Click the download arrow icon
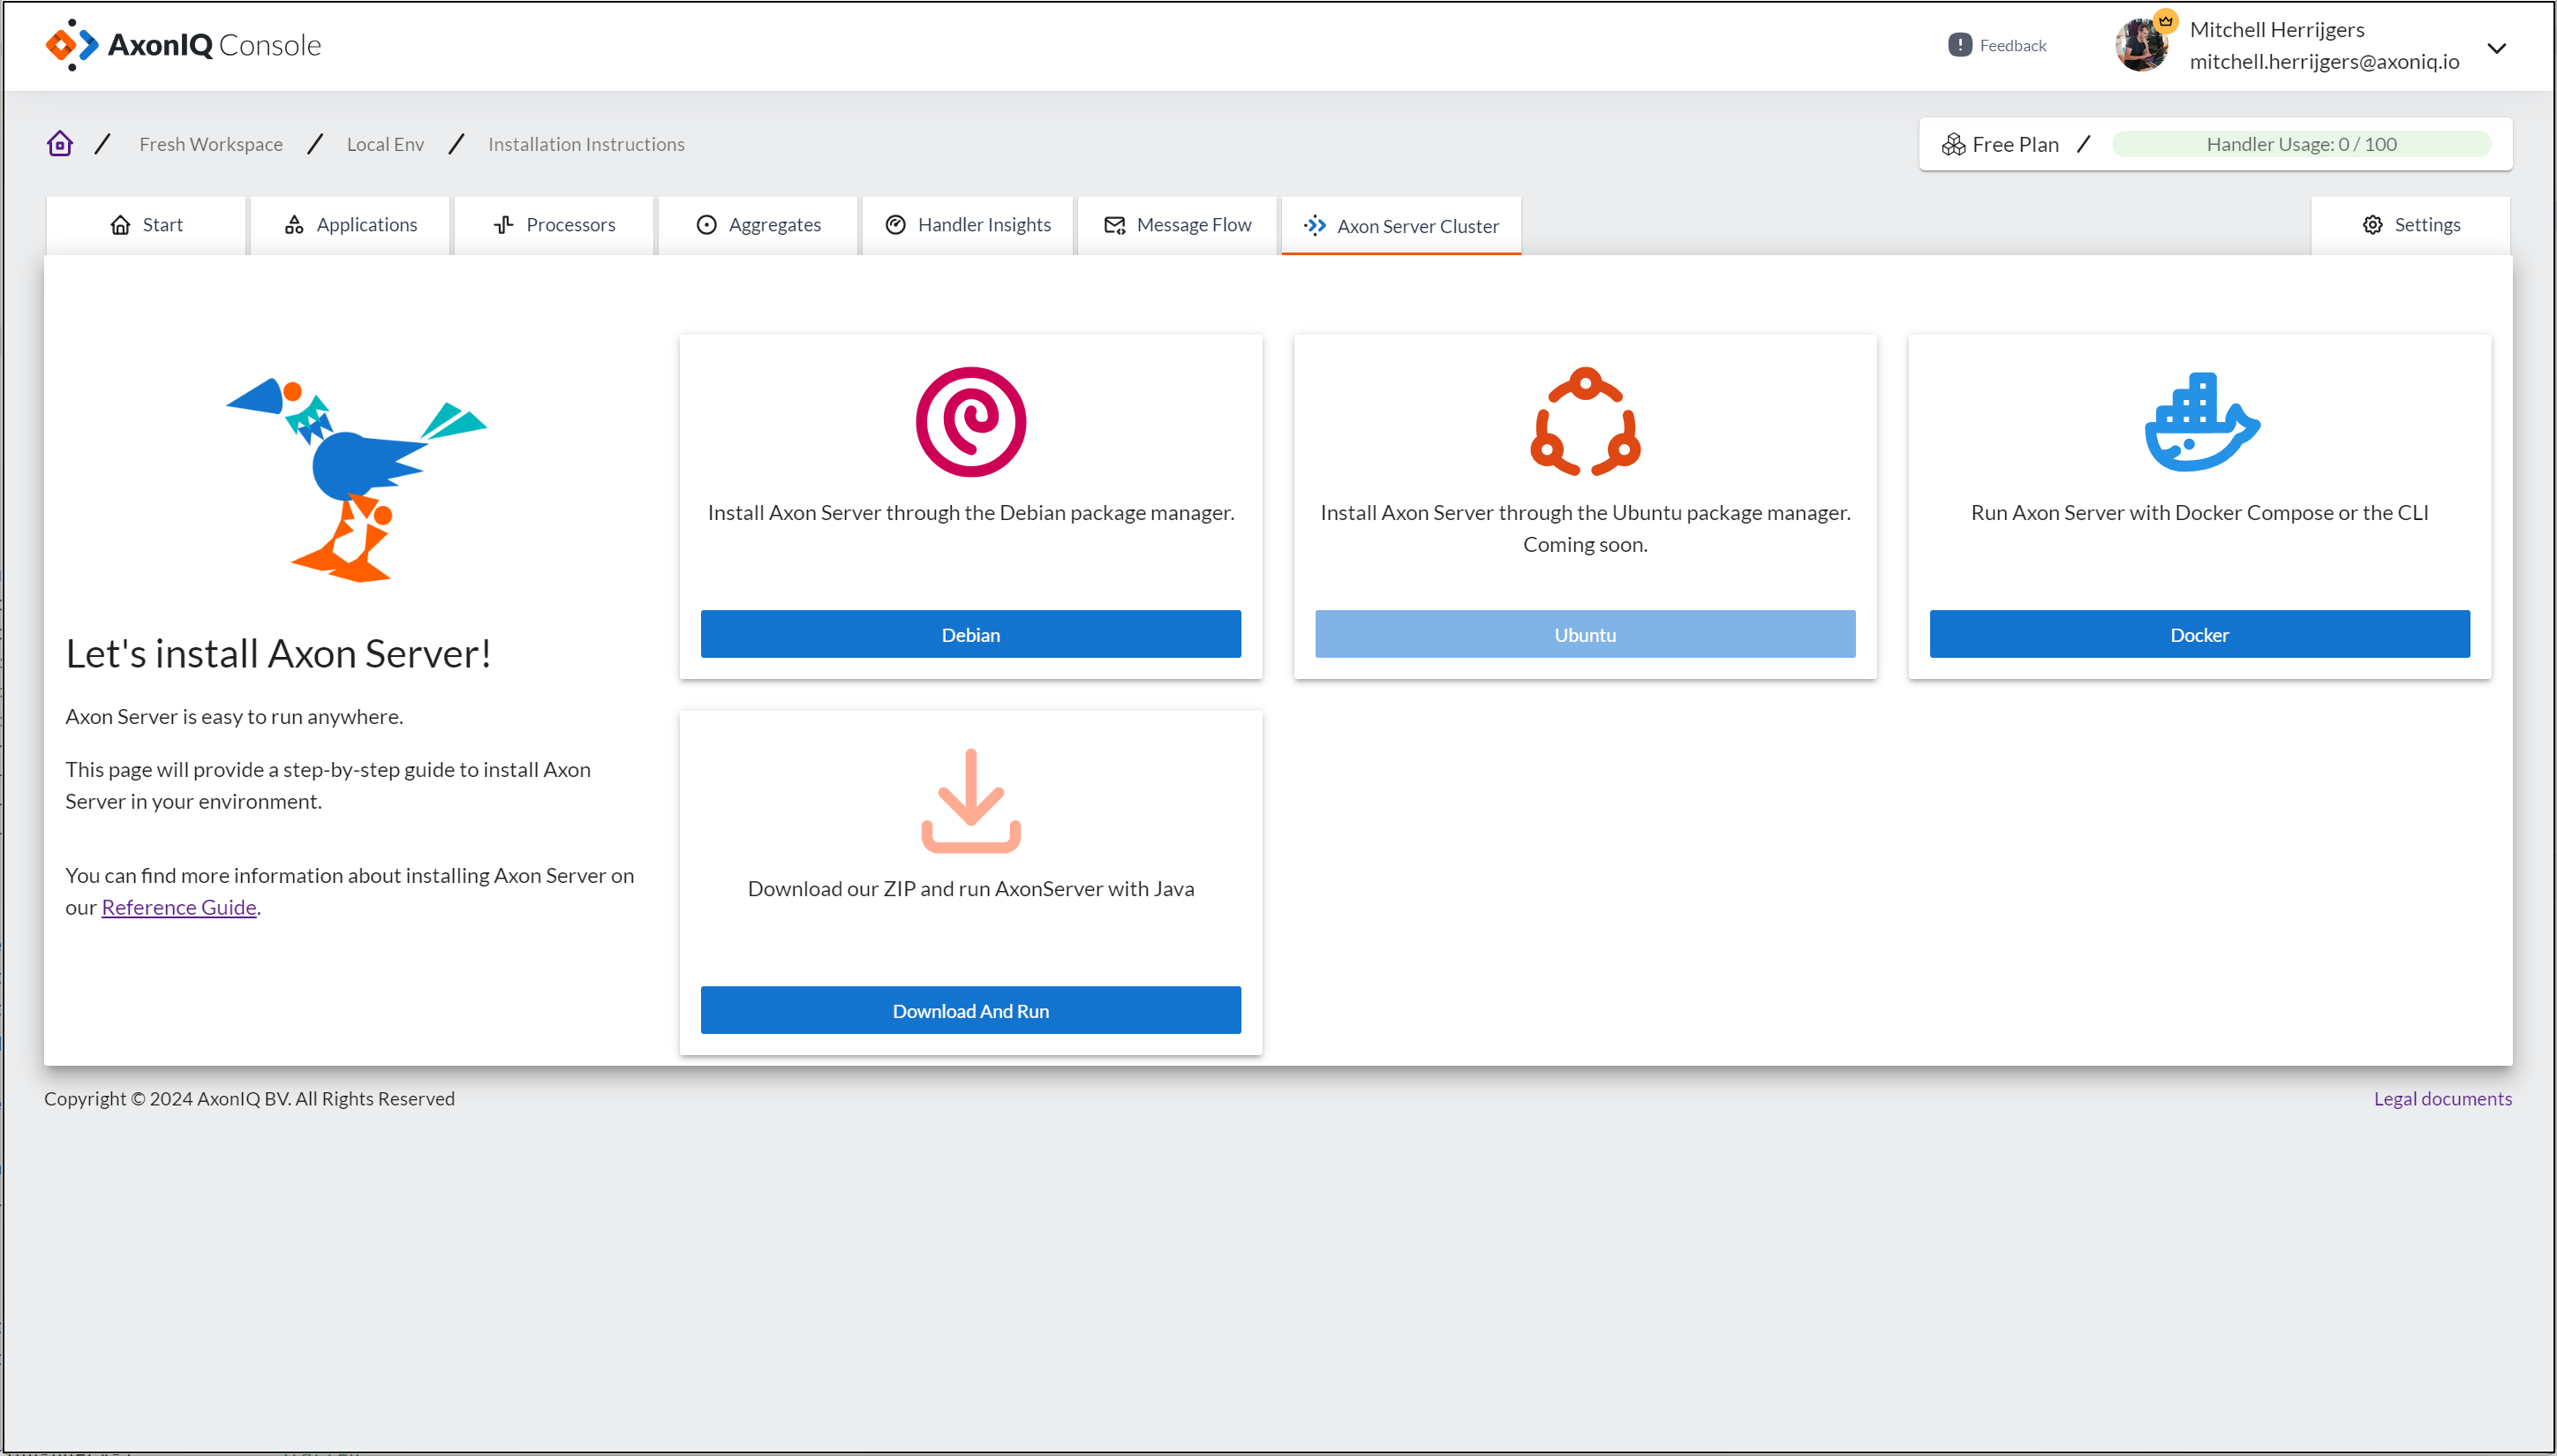Viewport: 2557px width, 1456px height. click(970, 800)
